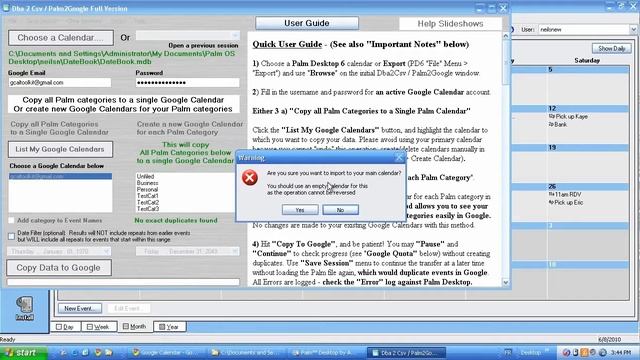Viewport: 640px width, 360px height.
Task: Click the New Event button in Palm Desktop
Action: 80,309
